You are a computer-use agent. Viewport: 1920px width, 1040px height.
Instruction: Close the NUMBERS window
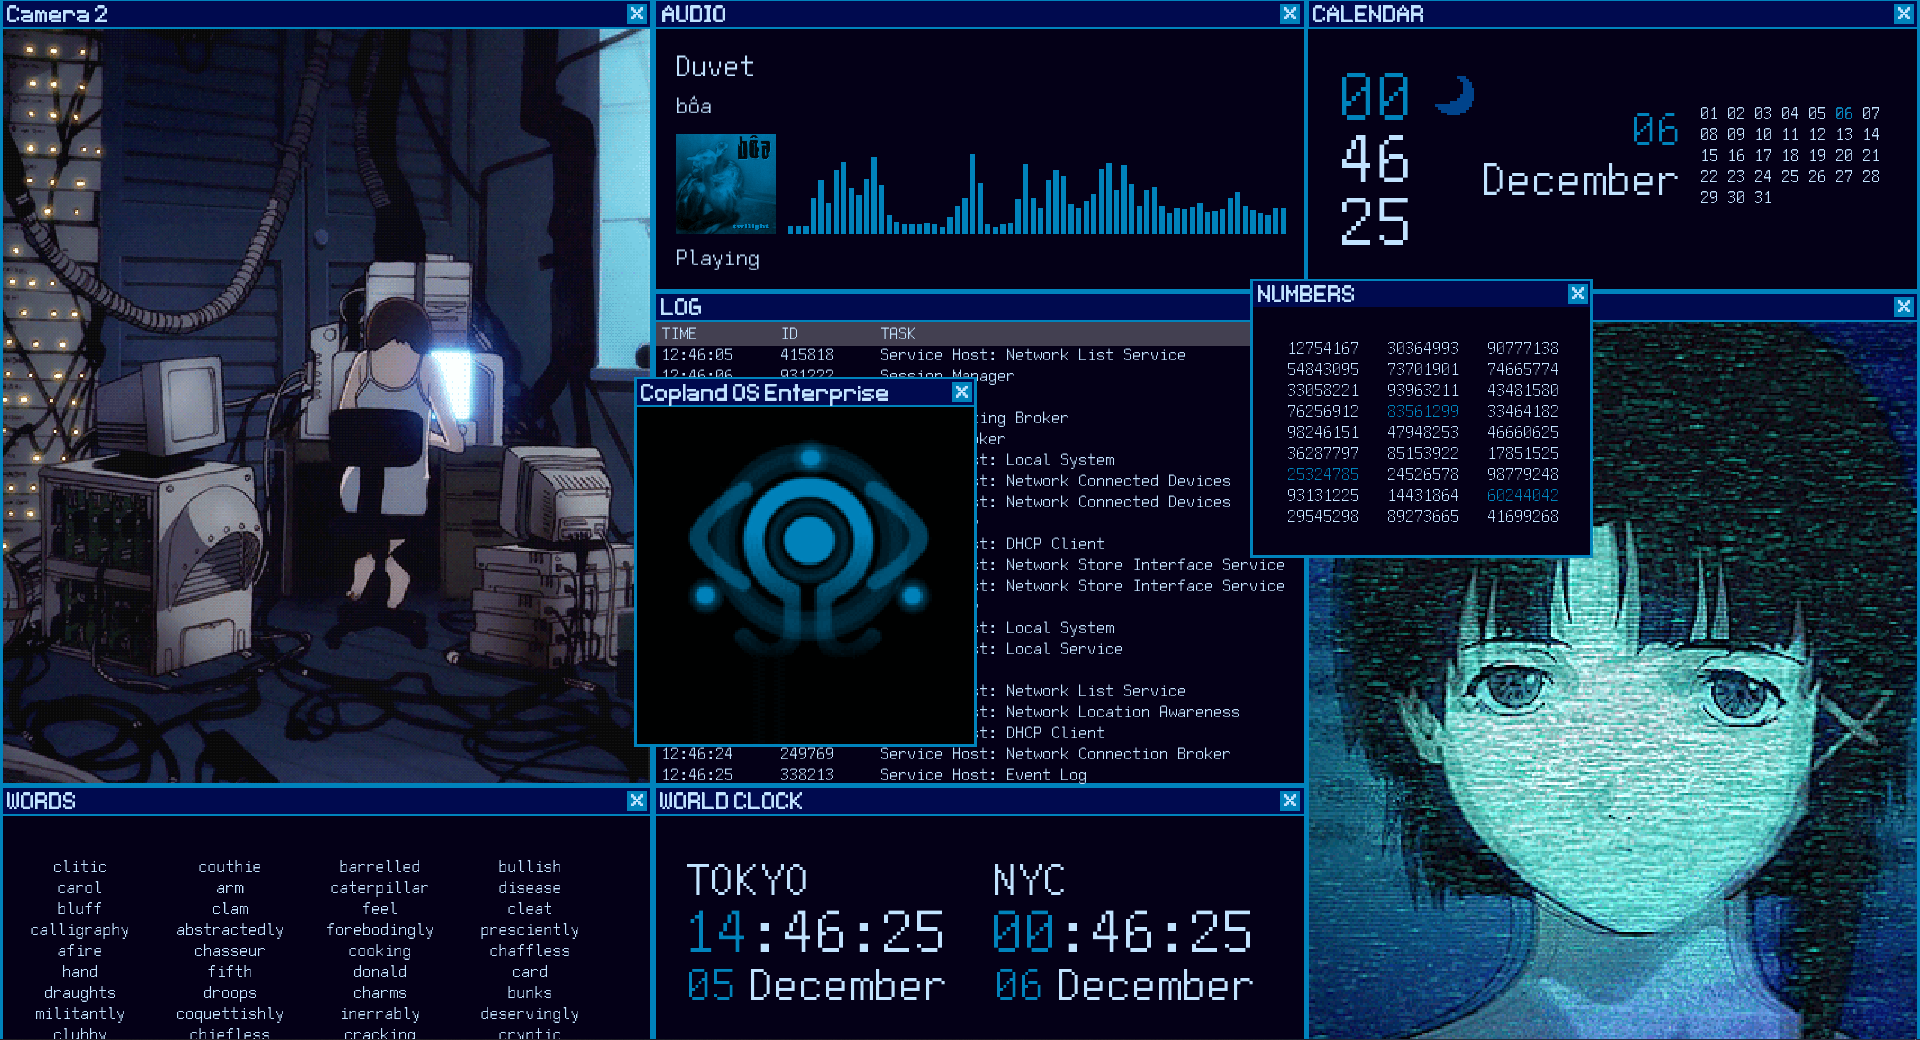click(x=1577, y=293)
